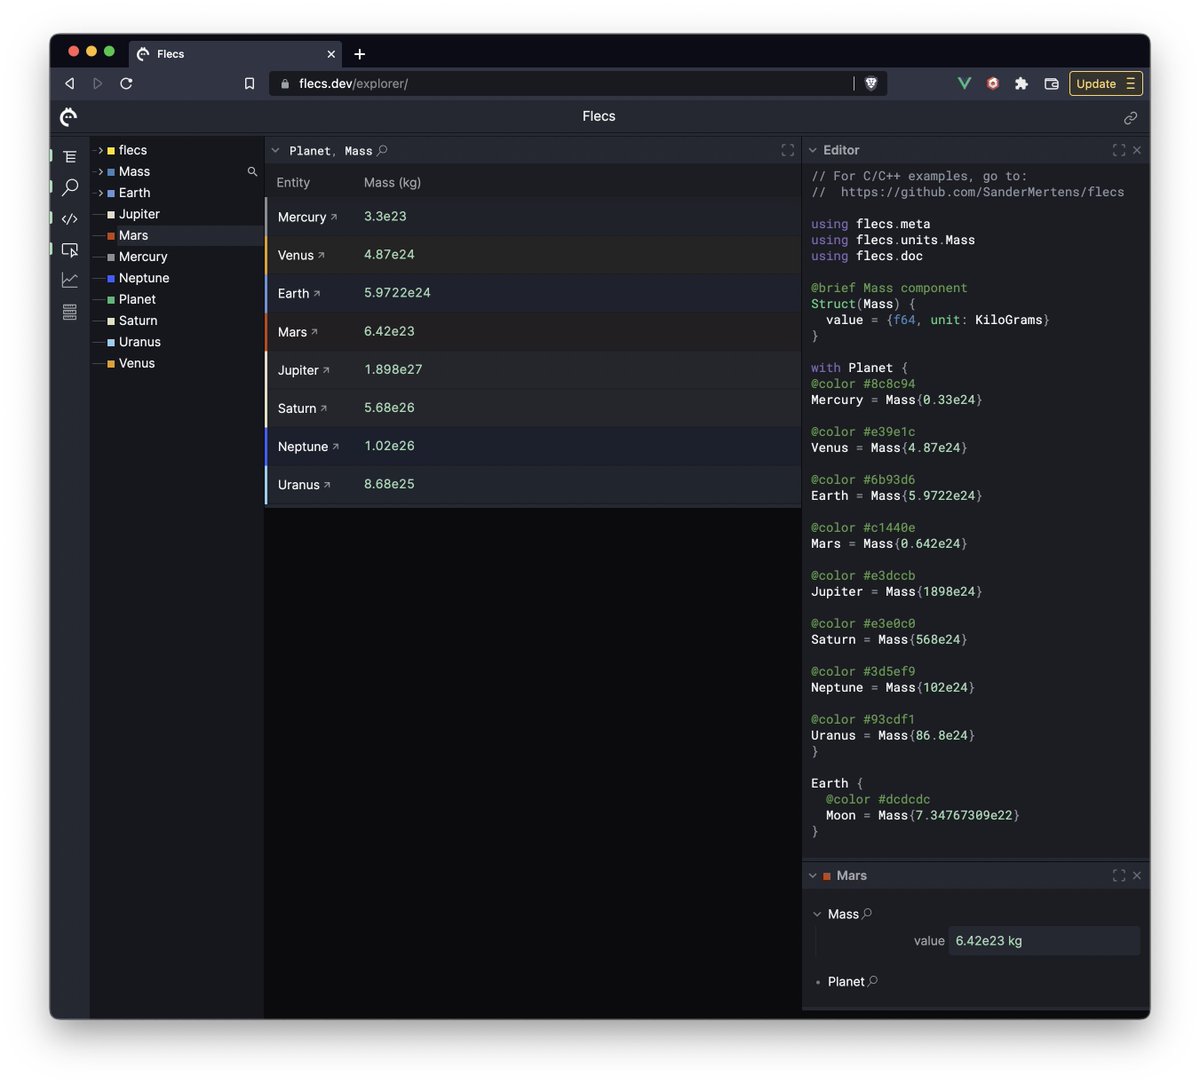Close the Editor panel
Screen dimensions: 1200x1085
tap(1137, 150)
